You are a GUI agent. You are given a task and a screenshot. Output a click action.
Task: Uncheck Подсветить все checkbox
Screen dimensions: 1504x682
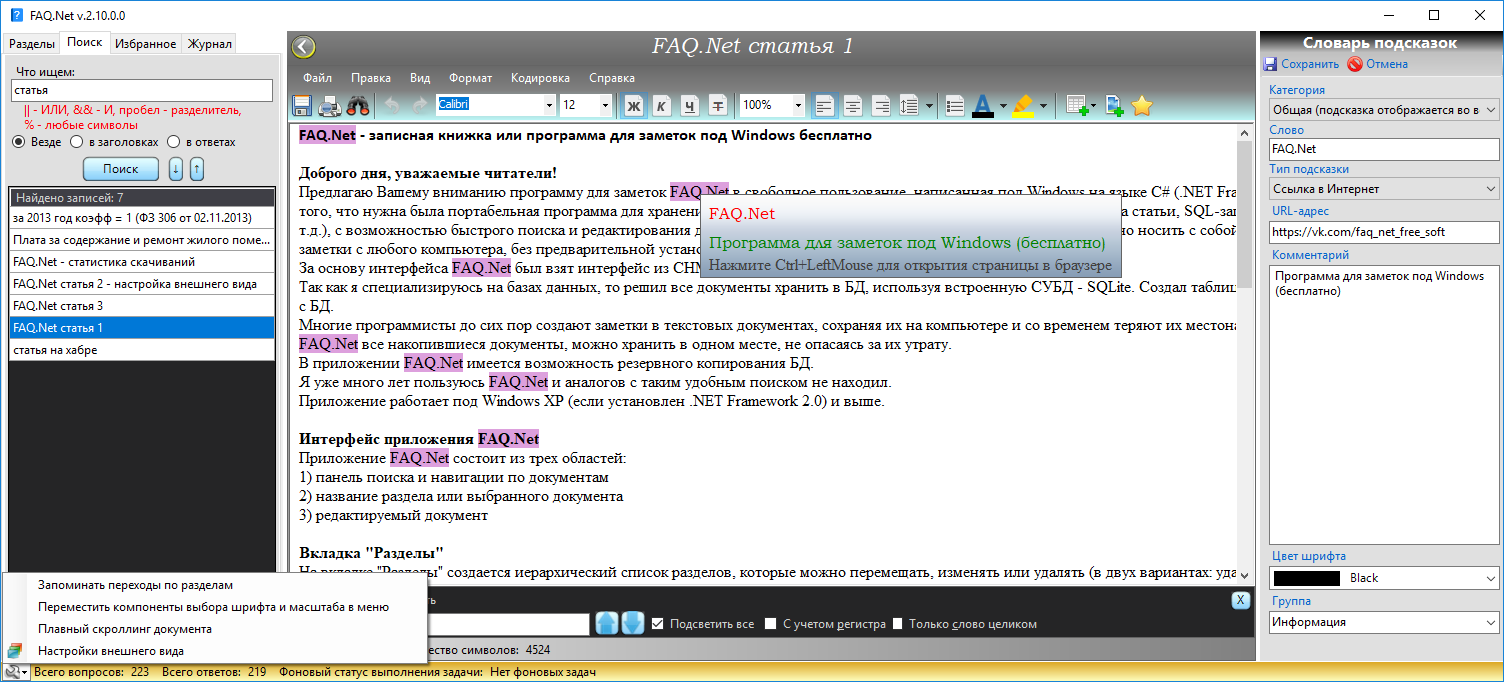point(657,624)
